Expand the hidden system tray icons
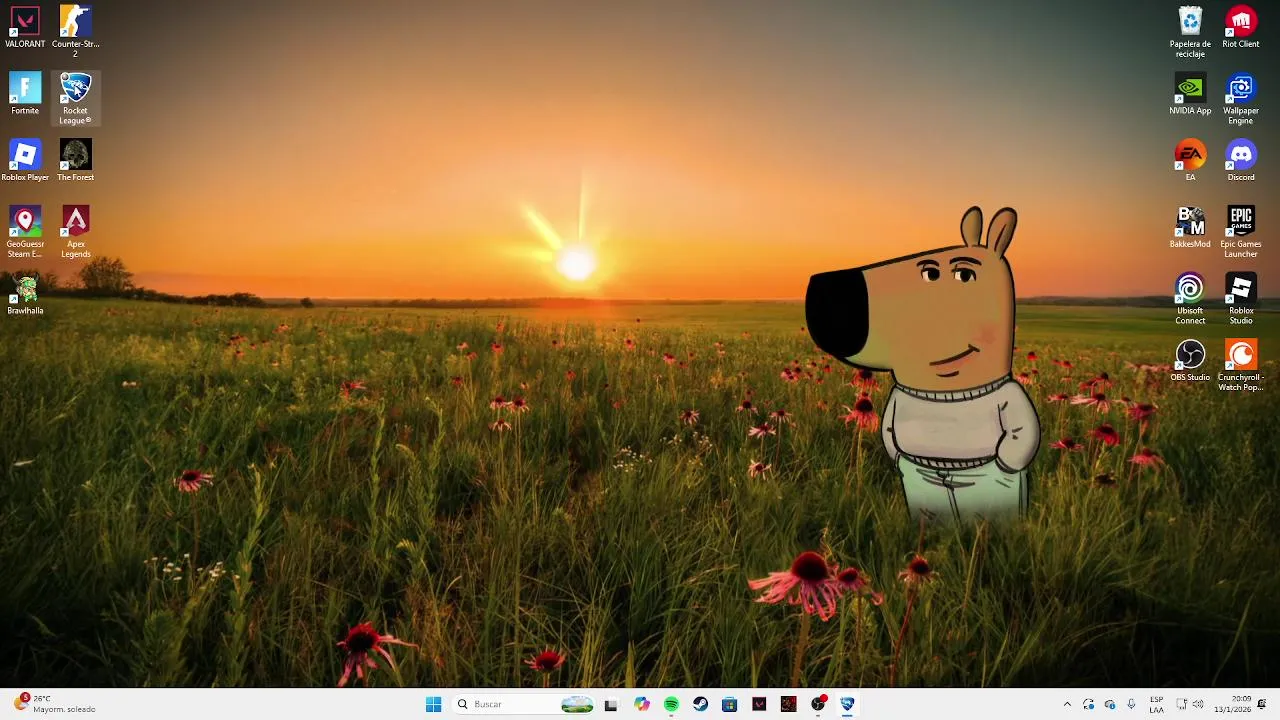Image resolution: width=1280 pixels, height=720 pixels. pos(1067,704)
